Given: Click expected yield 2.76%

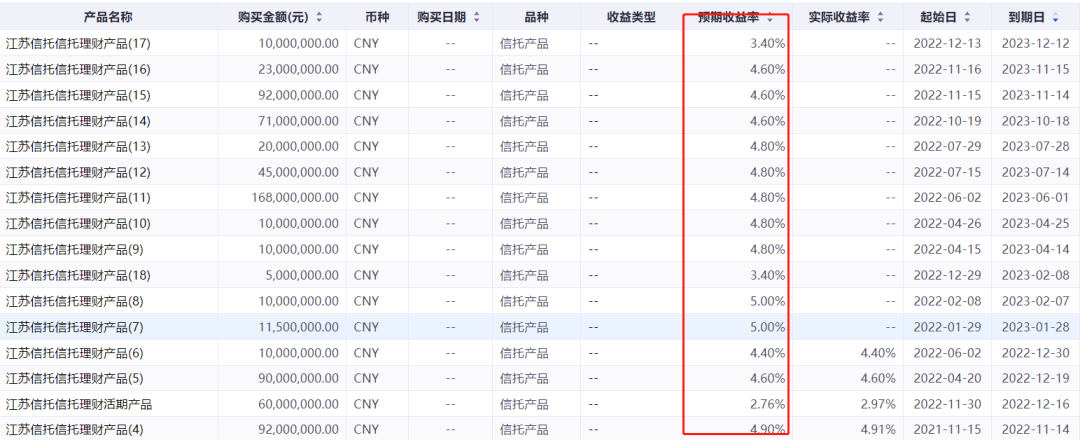Looking at the screenshot, I should click(x=767, y=404).
